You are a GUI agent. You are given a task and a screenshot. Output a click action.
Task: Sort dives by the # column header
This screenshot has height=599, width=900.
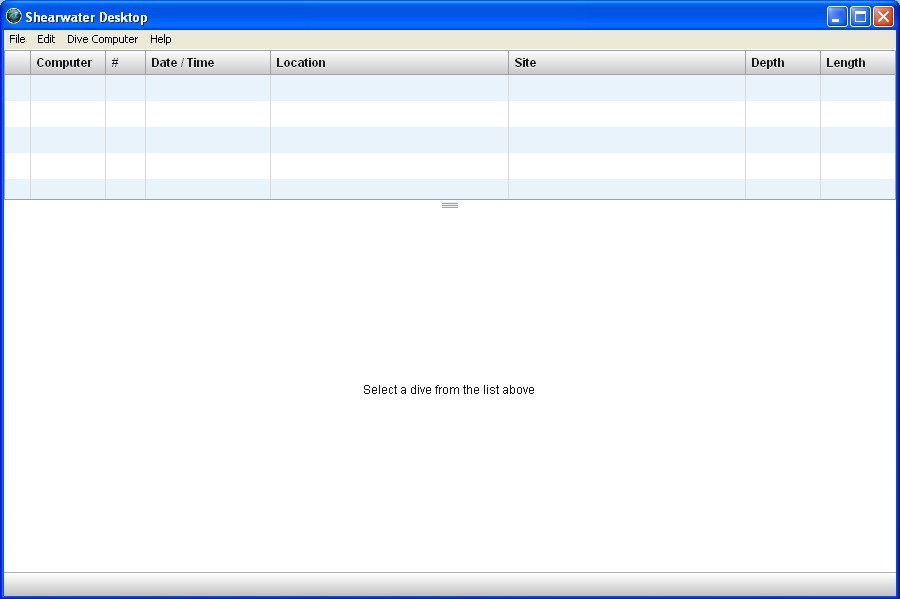[x=124, y=62]
